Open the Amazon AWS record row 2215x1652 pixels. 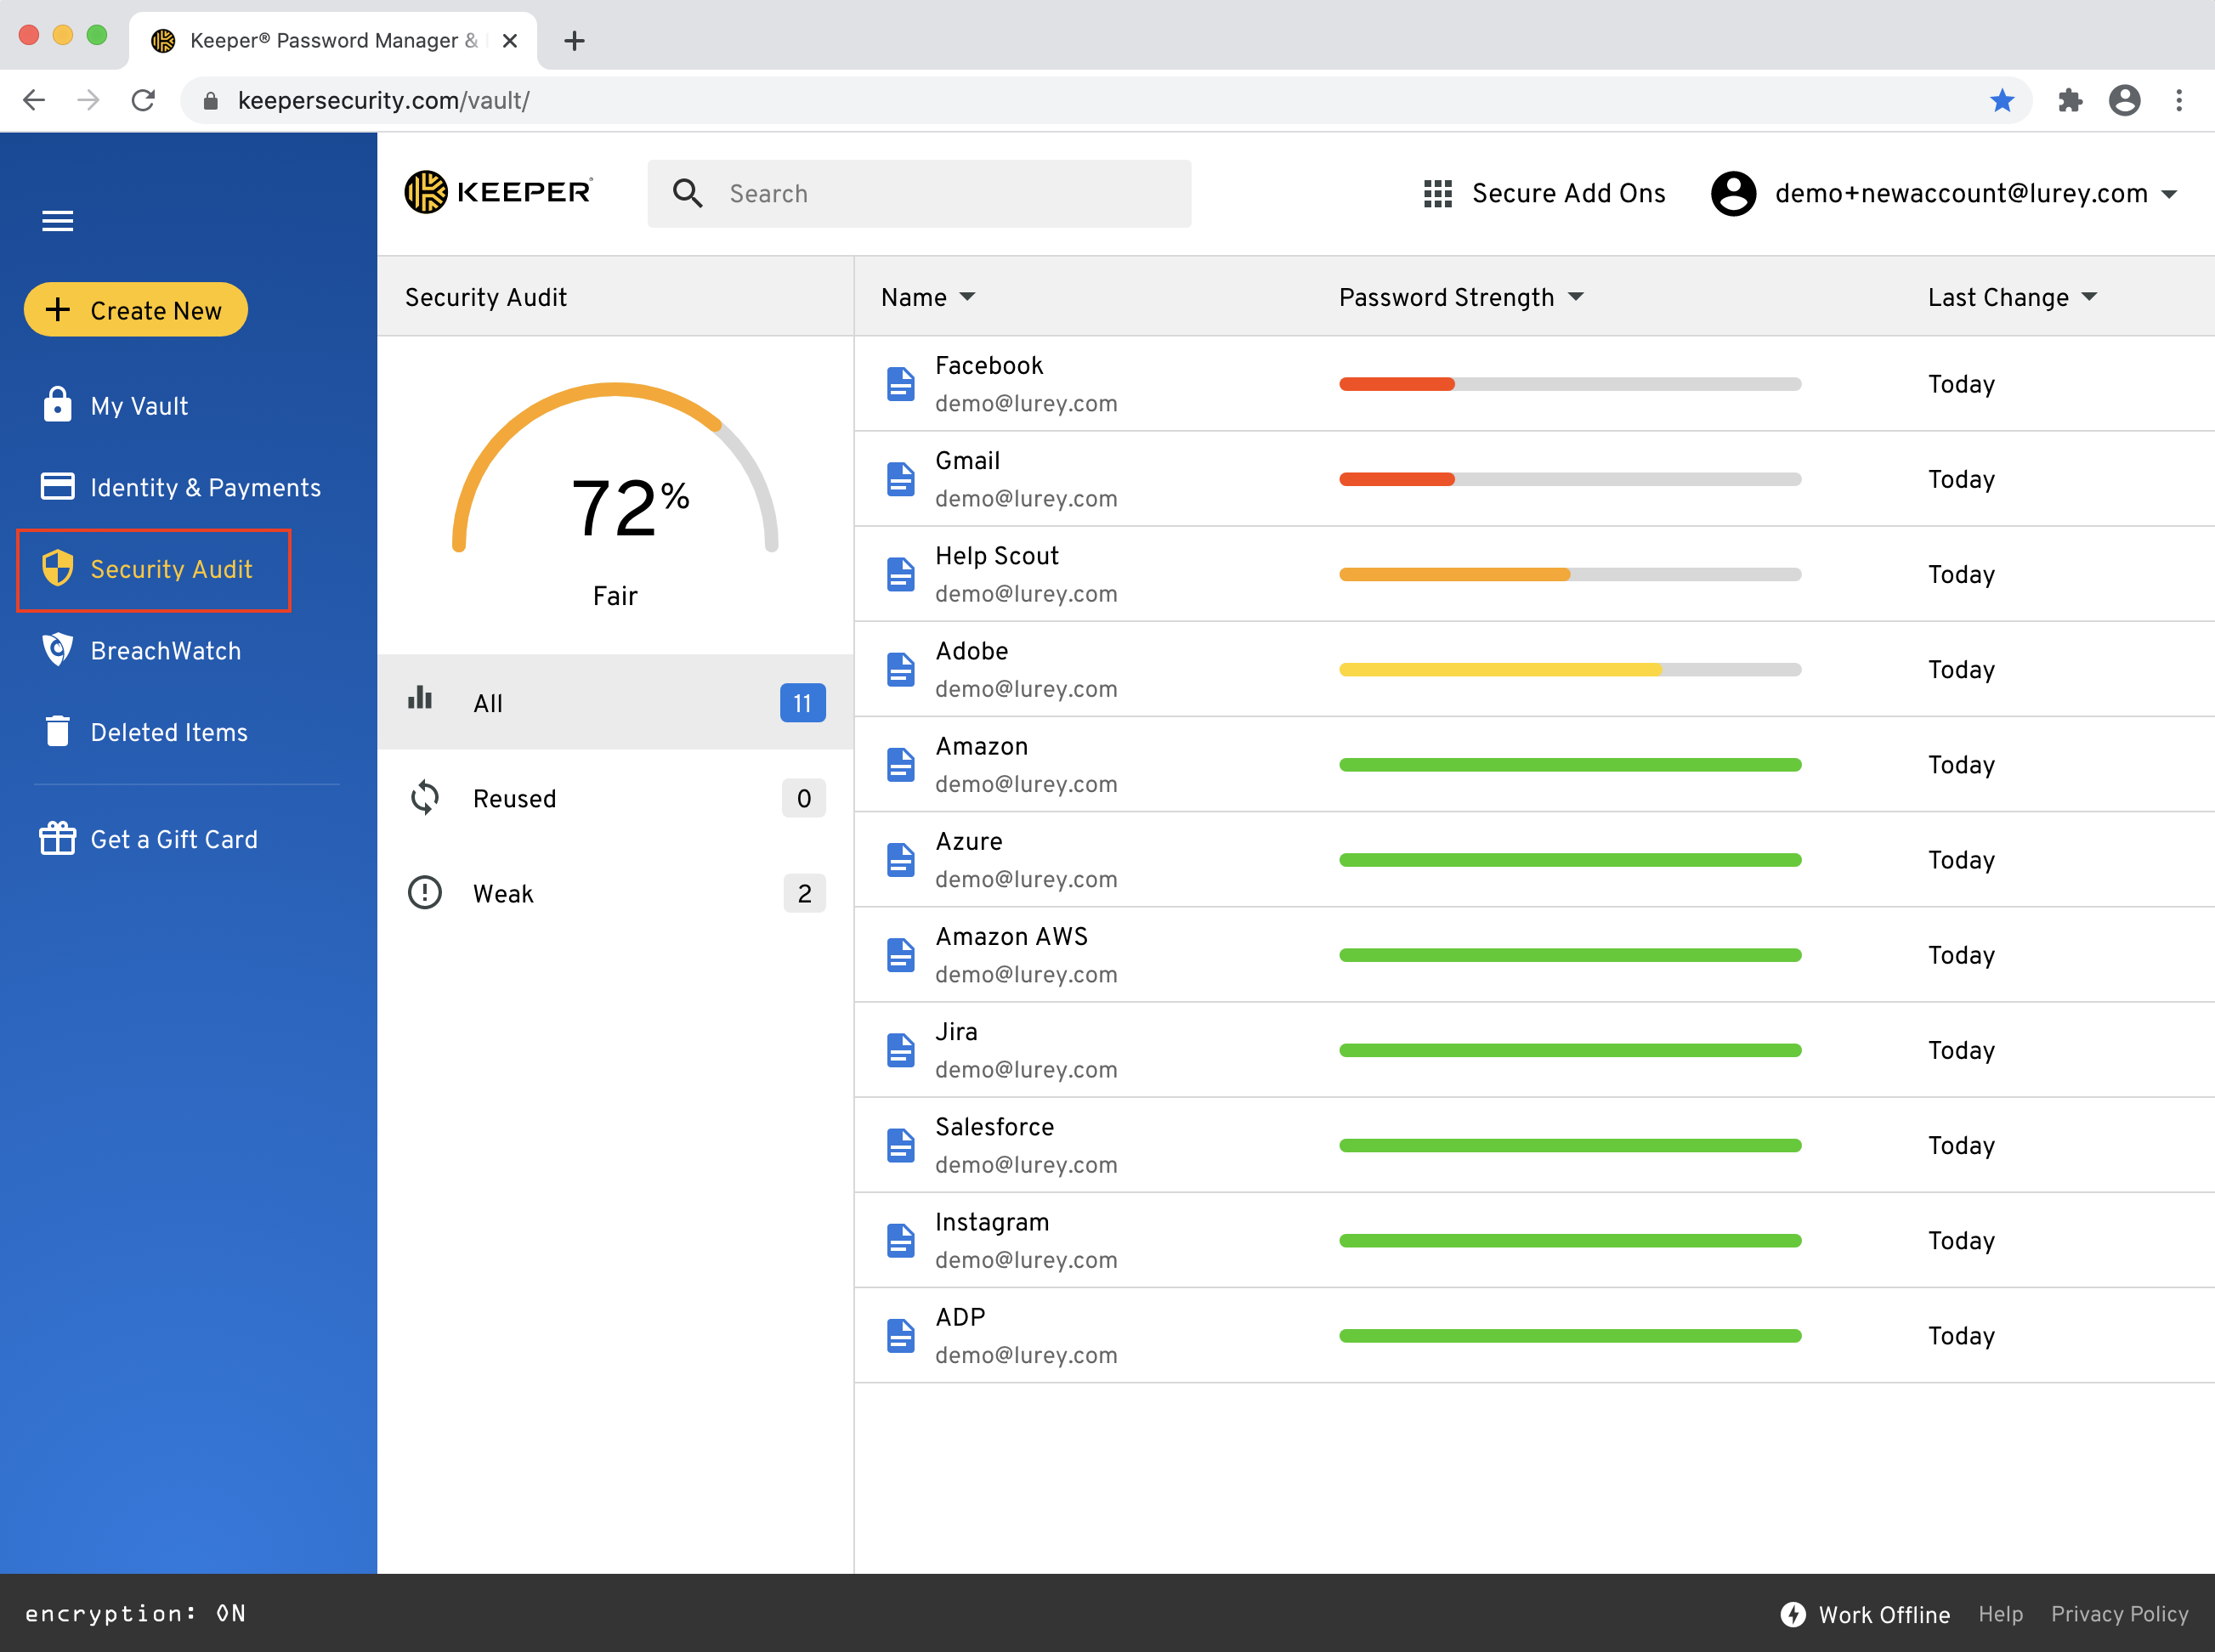pyautogui.click(x=1534, y=955)
